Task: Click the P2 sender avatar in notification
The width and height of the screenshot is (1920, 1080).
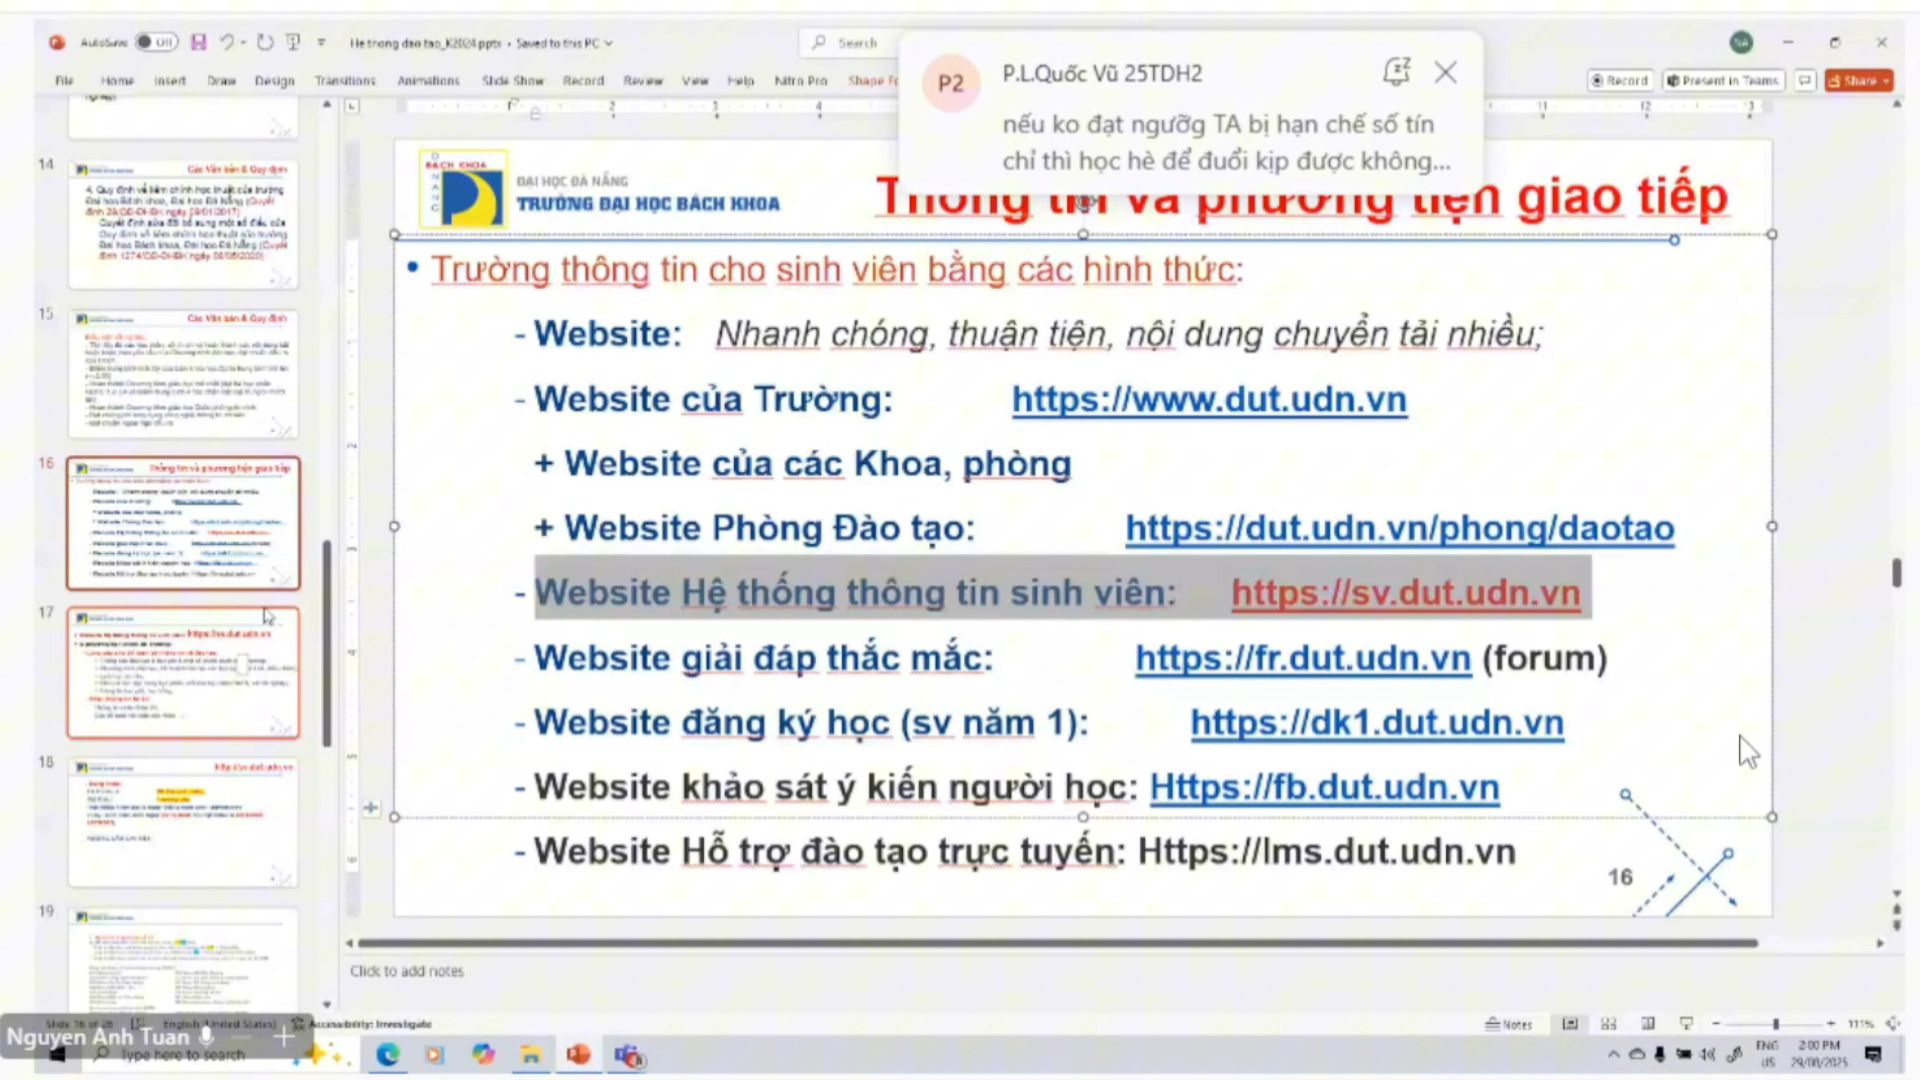Action: [x=950, y=83]
